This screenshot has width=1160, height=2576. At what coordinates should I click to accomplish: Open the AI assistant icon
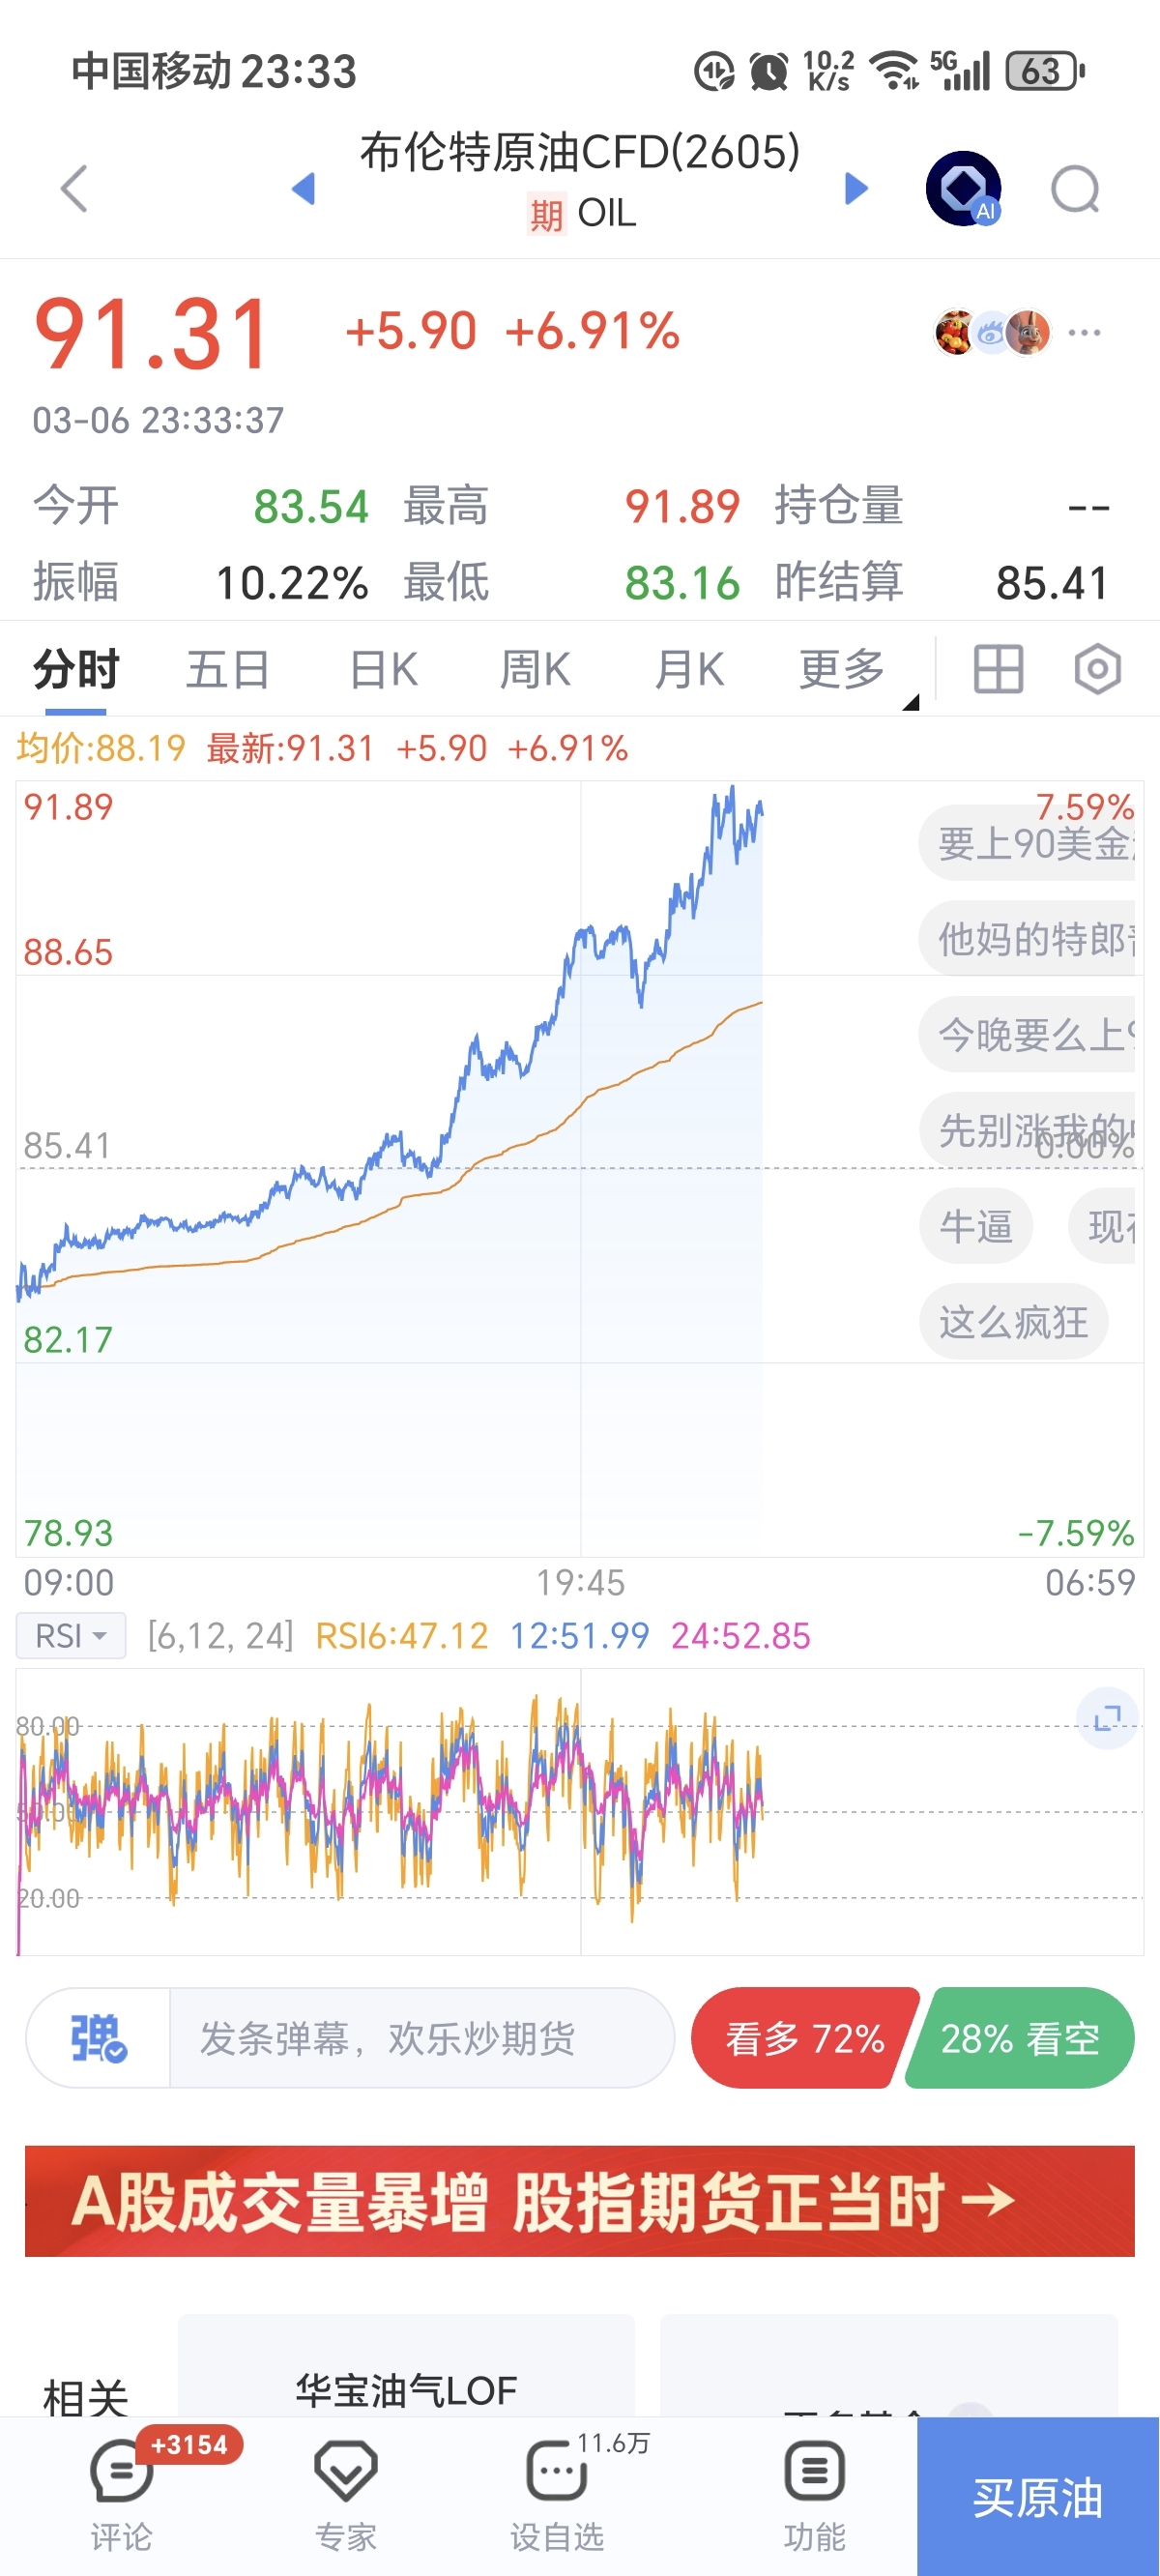pyautogui.click(x=964, y=188)
